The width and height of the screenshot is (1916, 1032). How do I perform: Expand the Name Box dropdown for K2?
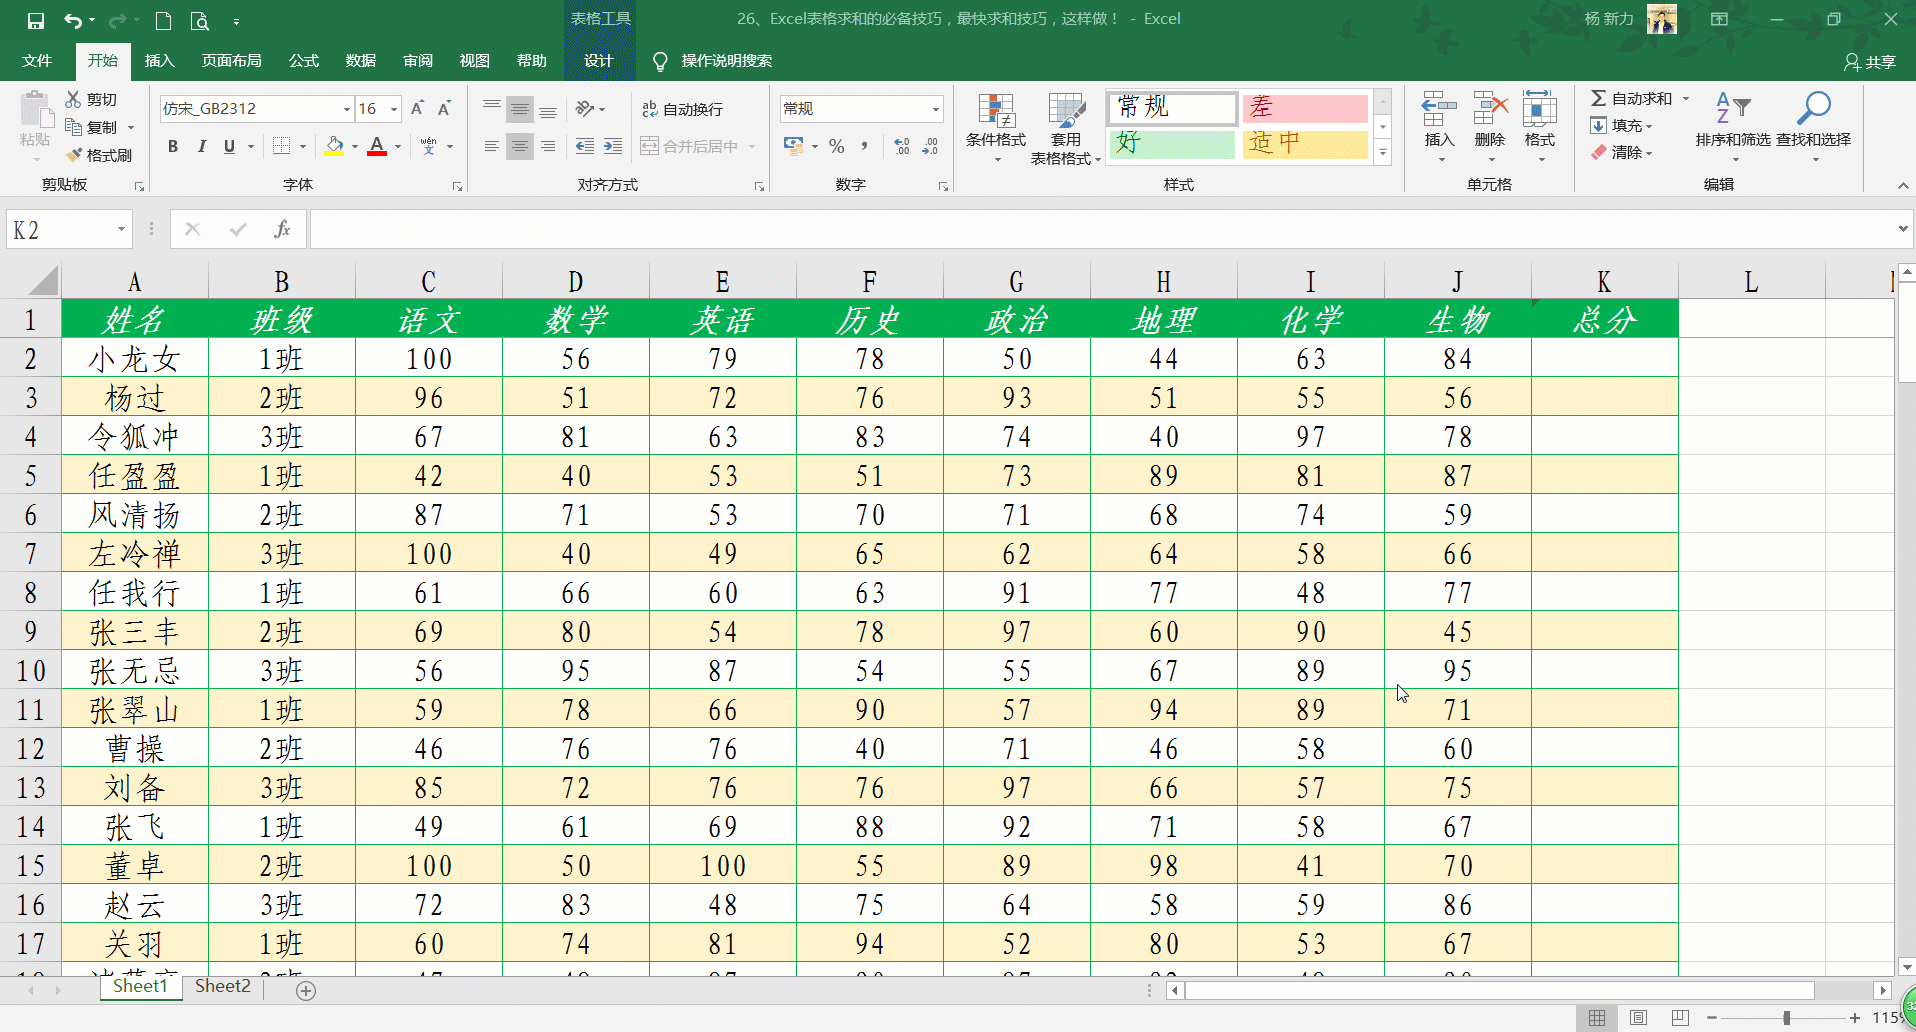click(x=121, y=230)
